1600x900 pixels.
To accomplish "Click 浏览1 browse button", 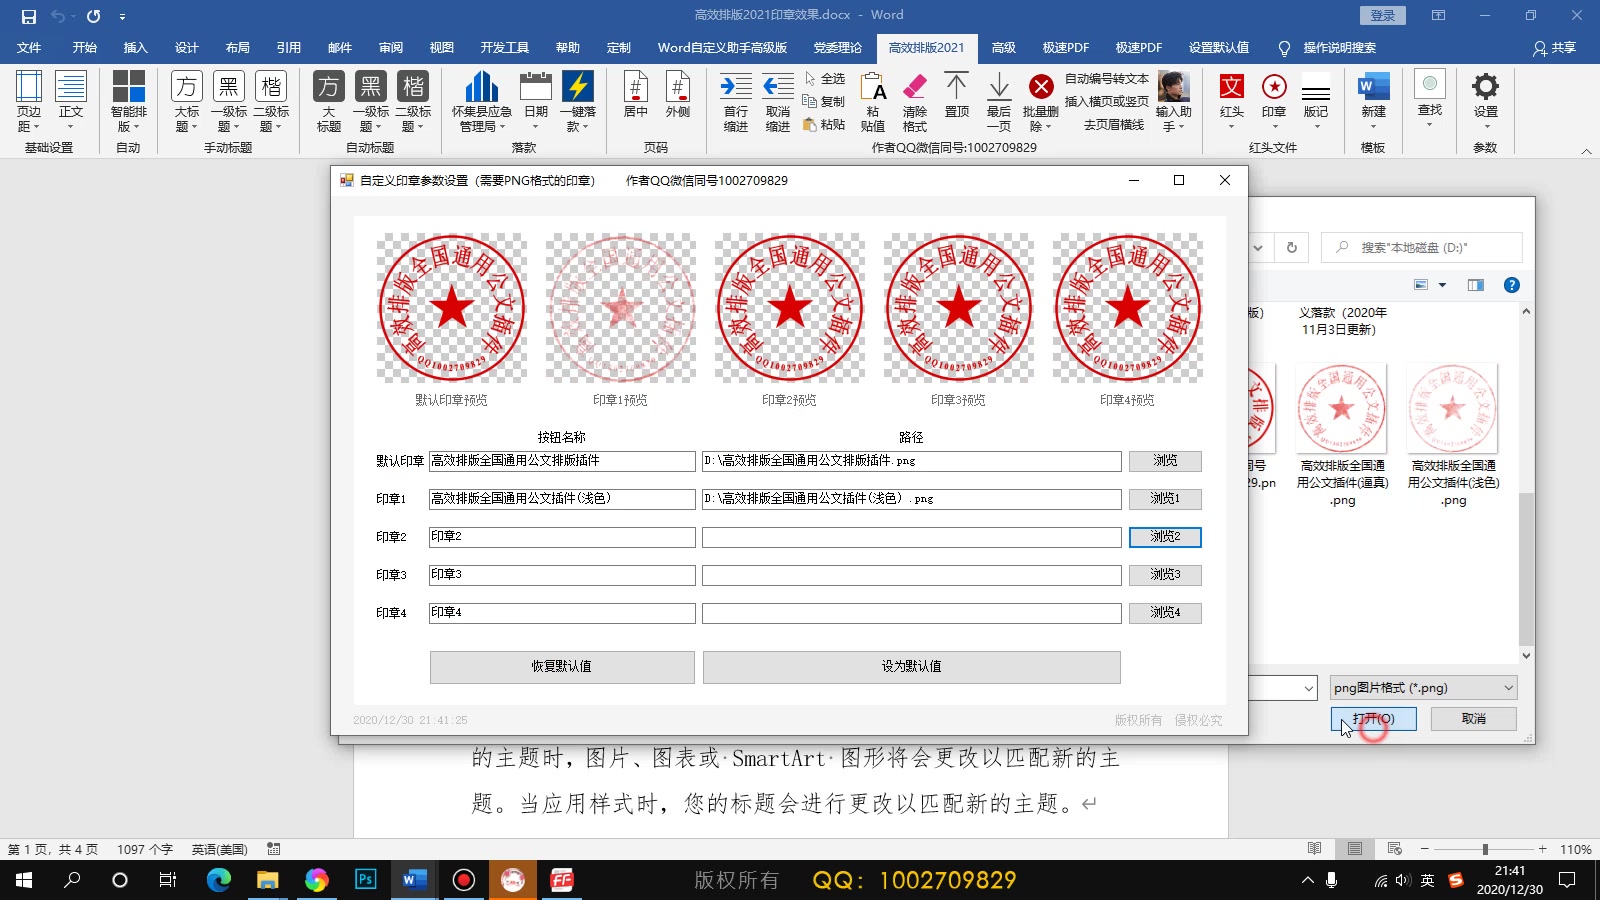I will pyautogui.click(x=1165, y=499).
